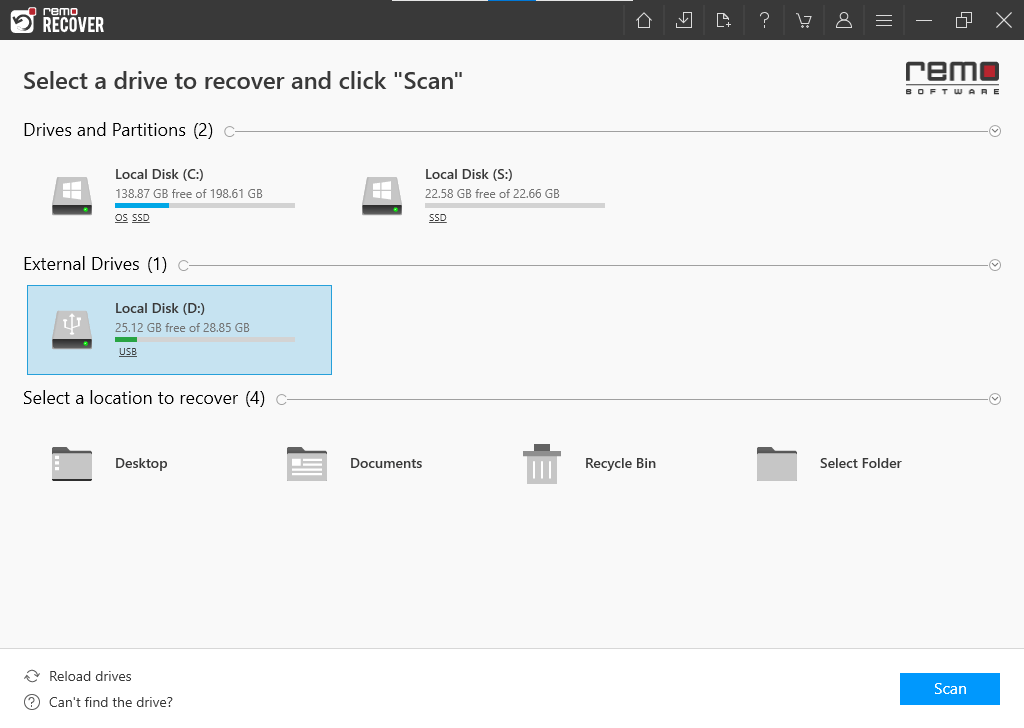Select the Documents recovery location icon
This screenshot has width=1024, height=728.
[x=306, y=463]
